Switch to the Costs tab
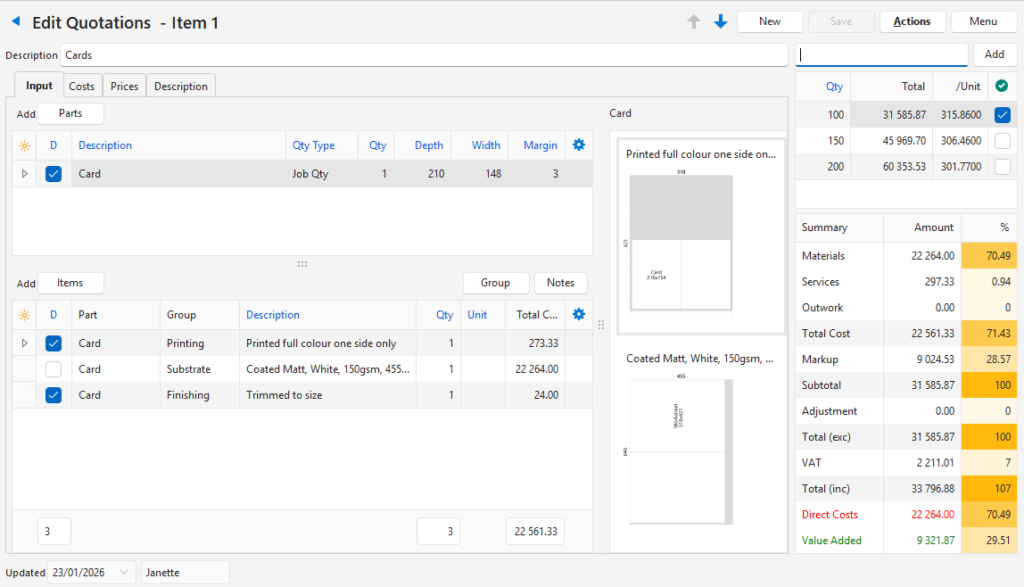 point(81,85)
